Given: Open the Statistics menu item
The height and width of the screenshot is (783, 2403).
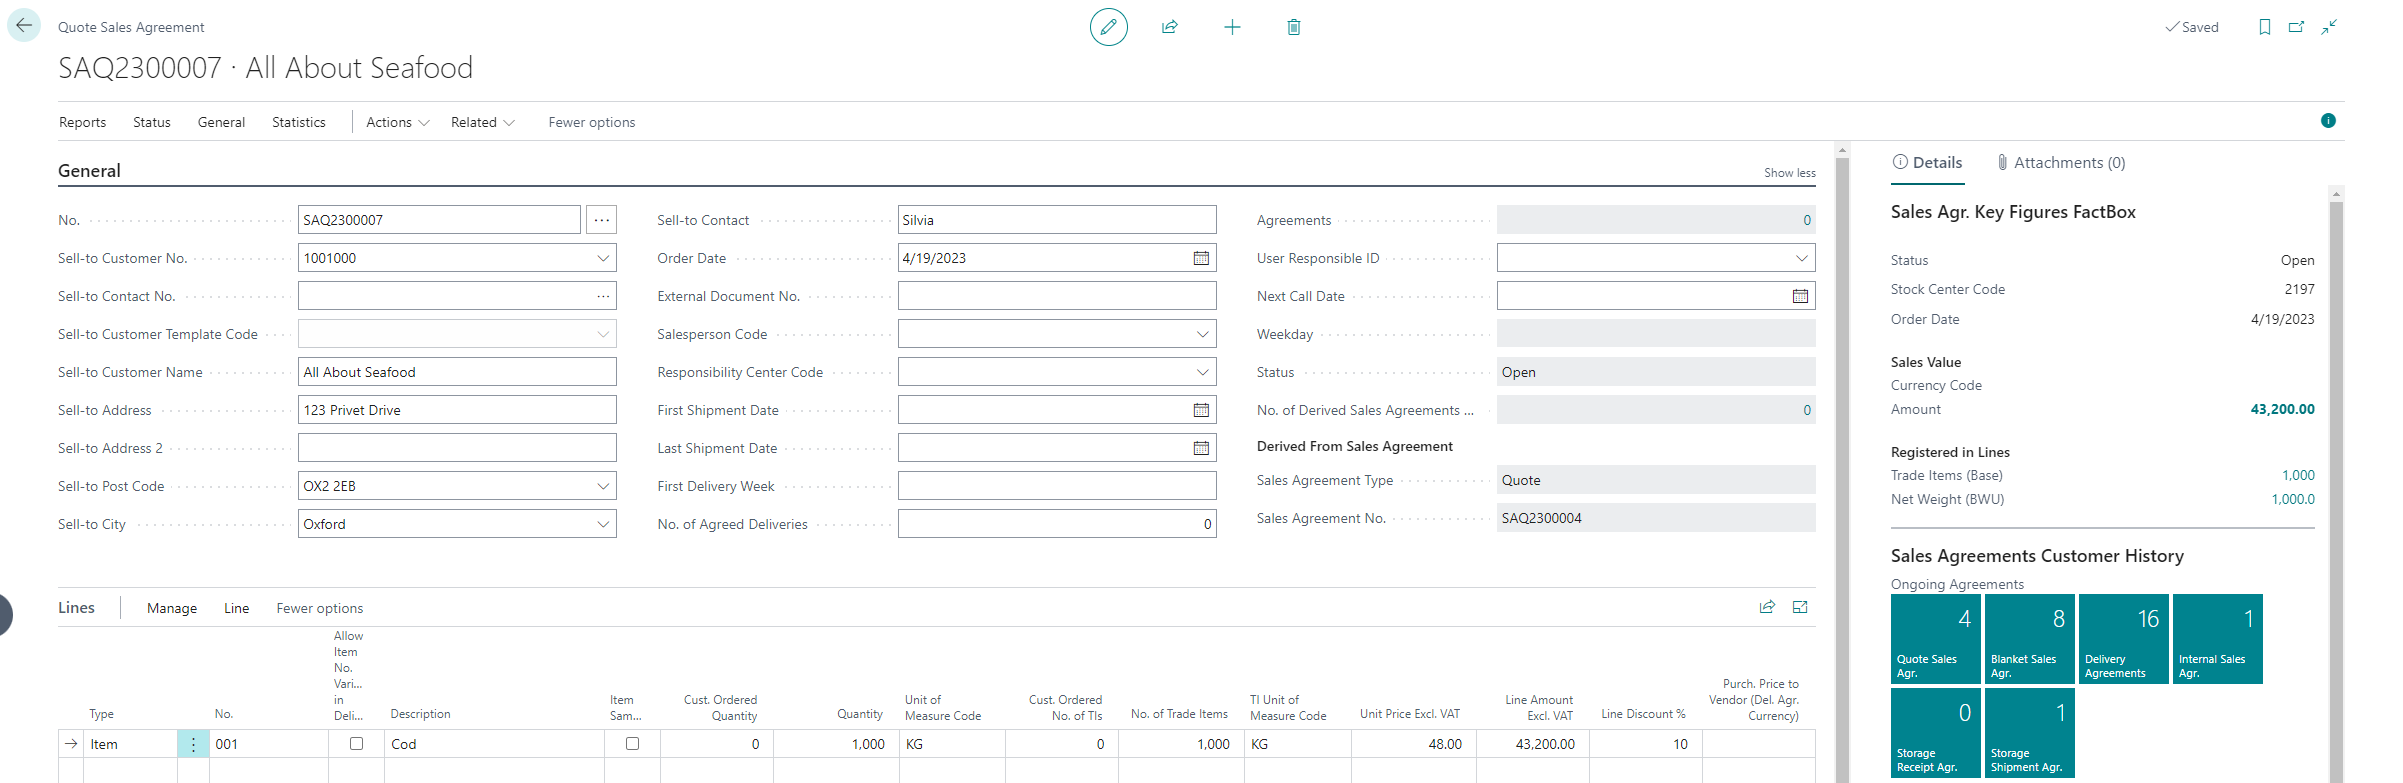Looking at the screenshot, I should pyautogui.click(x=298, y=122).
